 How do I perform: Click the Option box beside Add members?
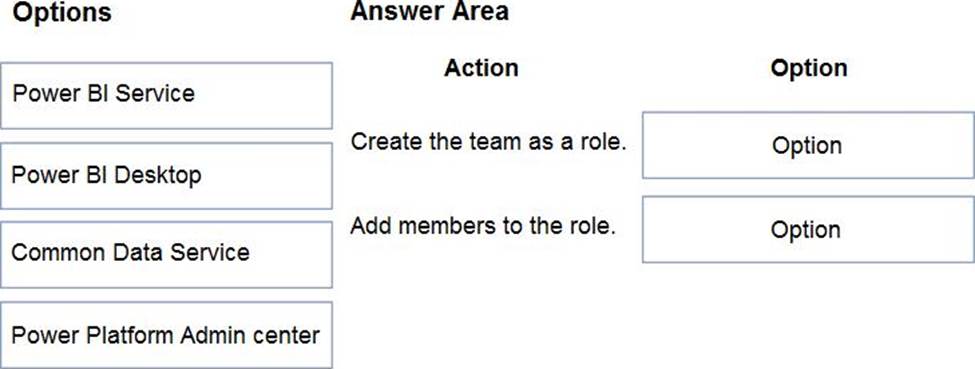click(x=808, y=229)
